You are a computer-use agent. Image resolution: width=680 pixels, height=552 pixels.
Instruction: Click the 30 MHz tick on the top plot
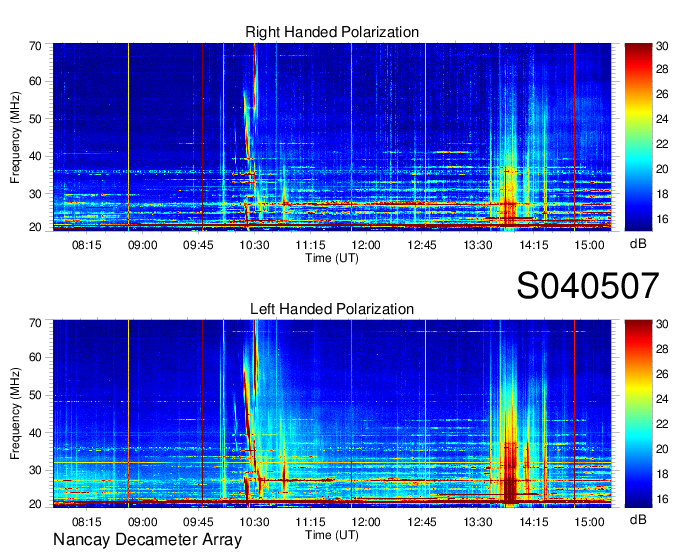pyautogui.click(x=35, y=194)
